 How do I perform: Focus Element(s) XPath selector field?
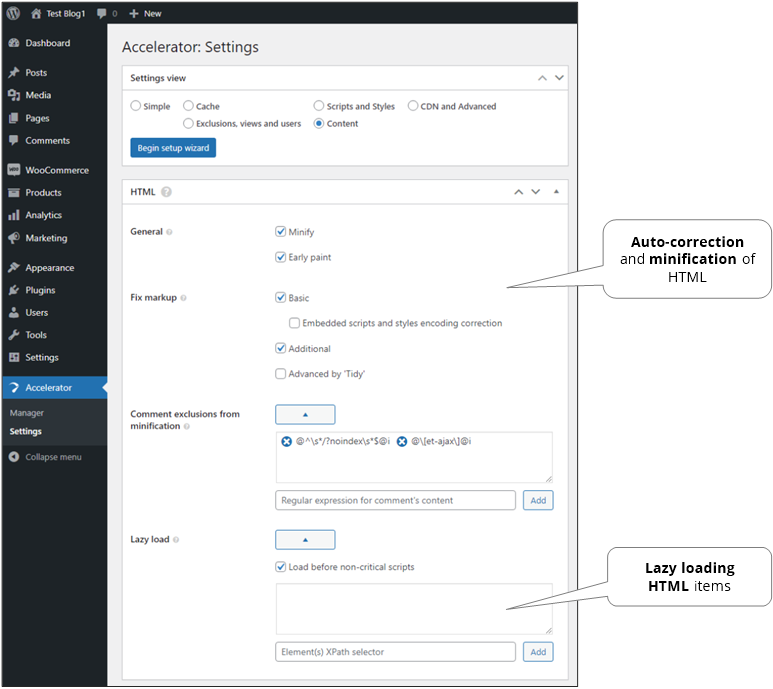(395, 653)
